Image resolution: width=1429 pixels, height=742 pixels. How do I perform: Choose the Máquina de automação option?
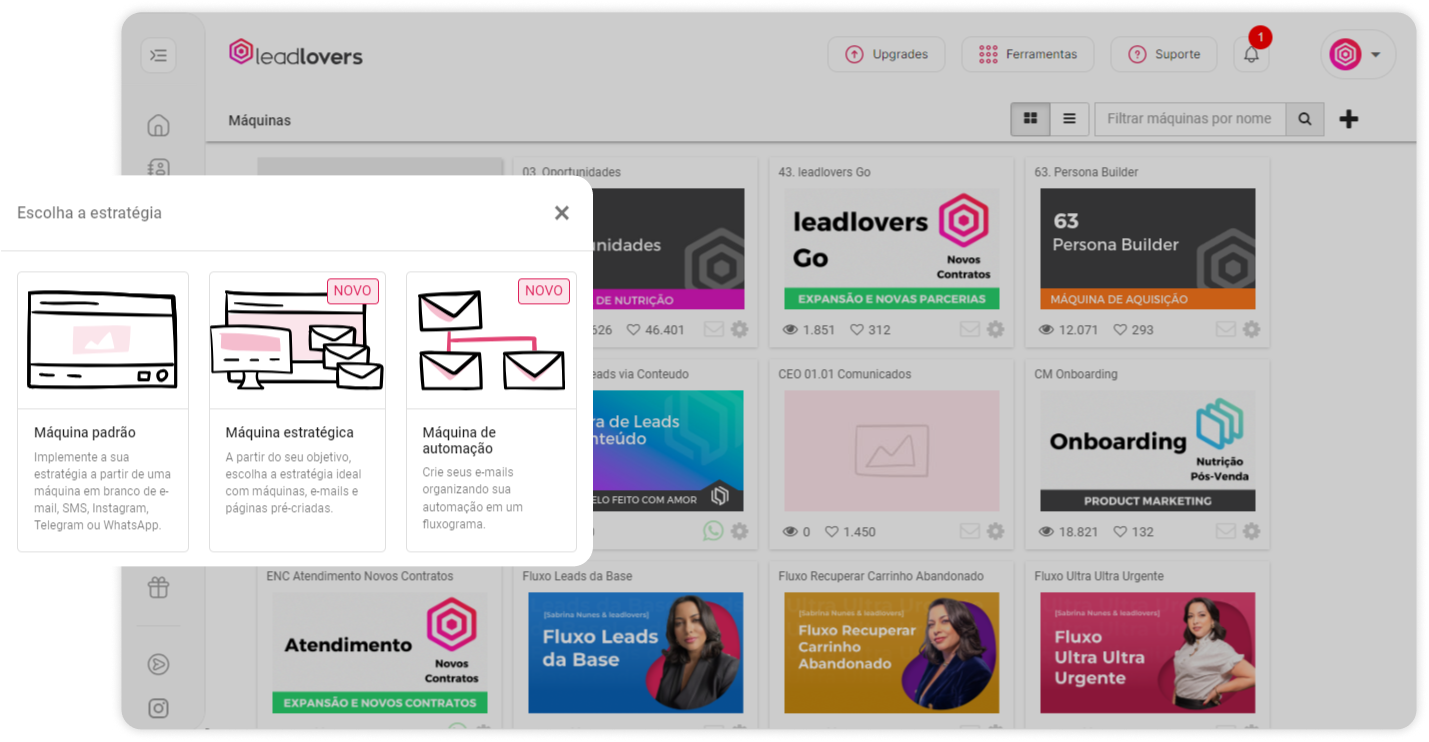tap(491, 412)
